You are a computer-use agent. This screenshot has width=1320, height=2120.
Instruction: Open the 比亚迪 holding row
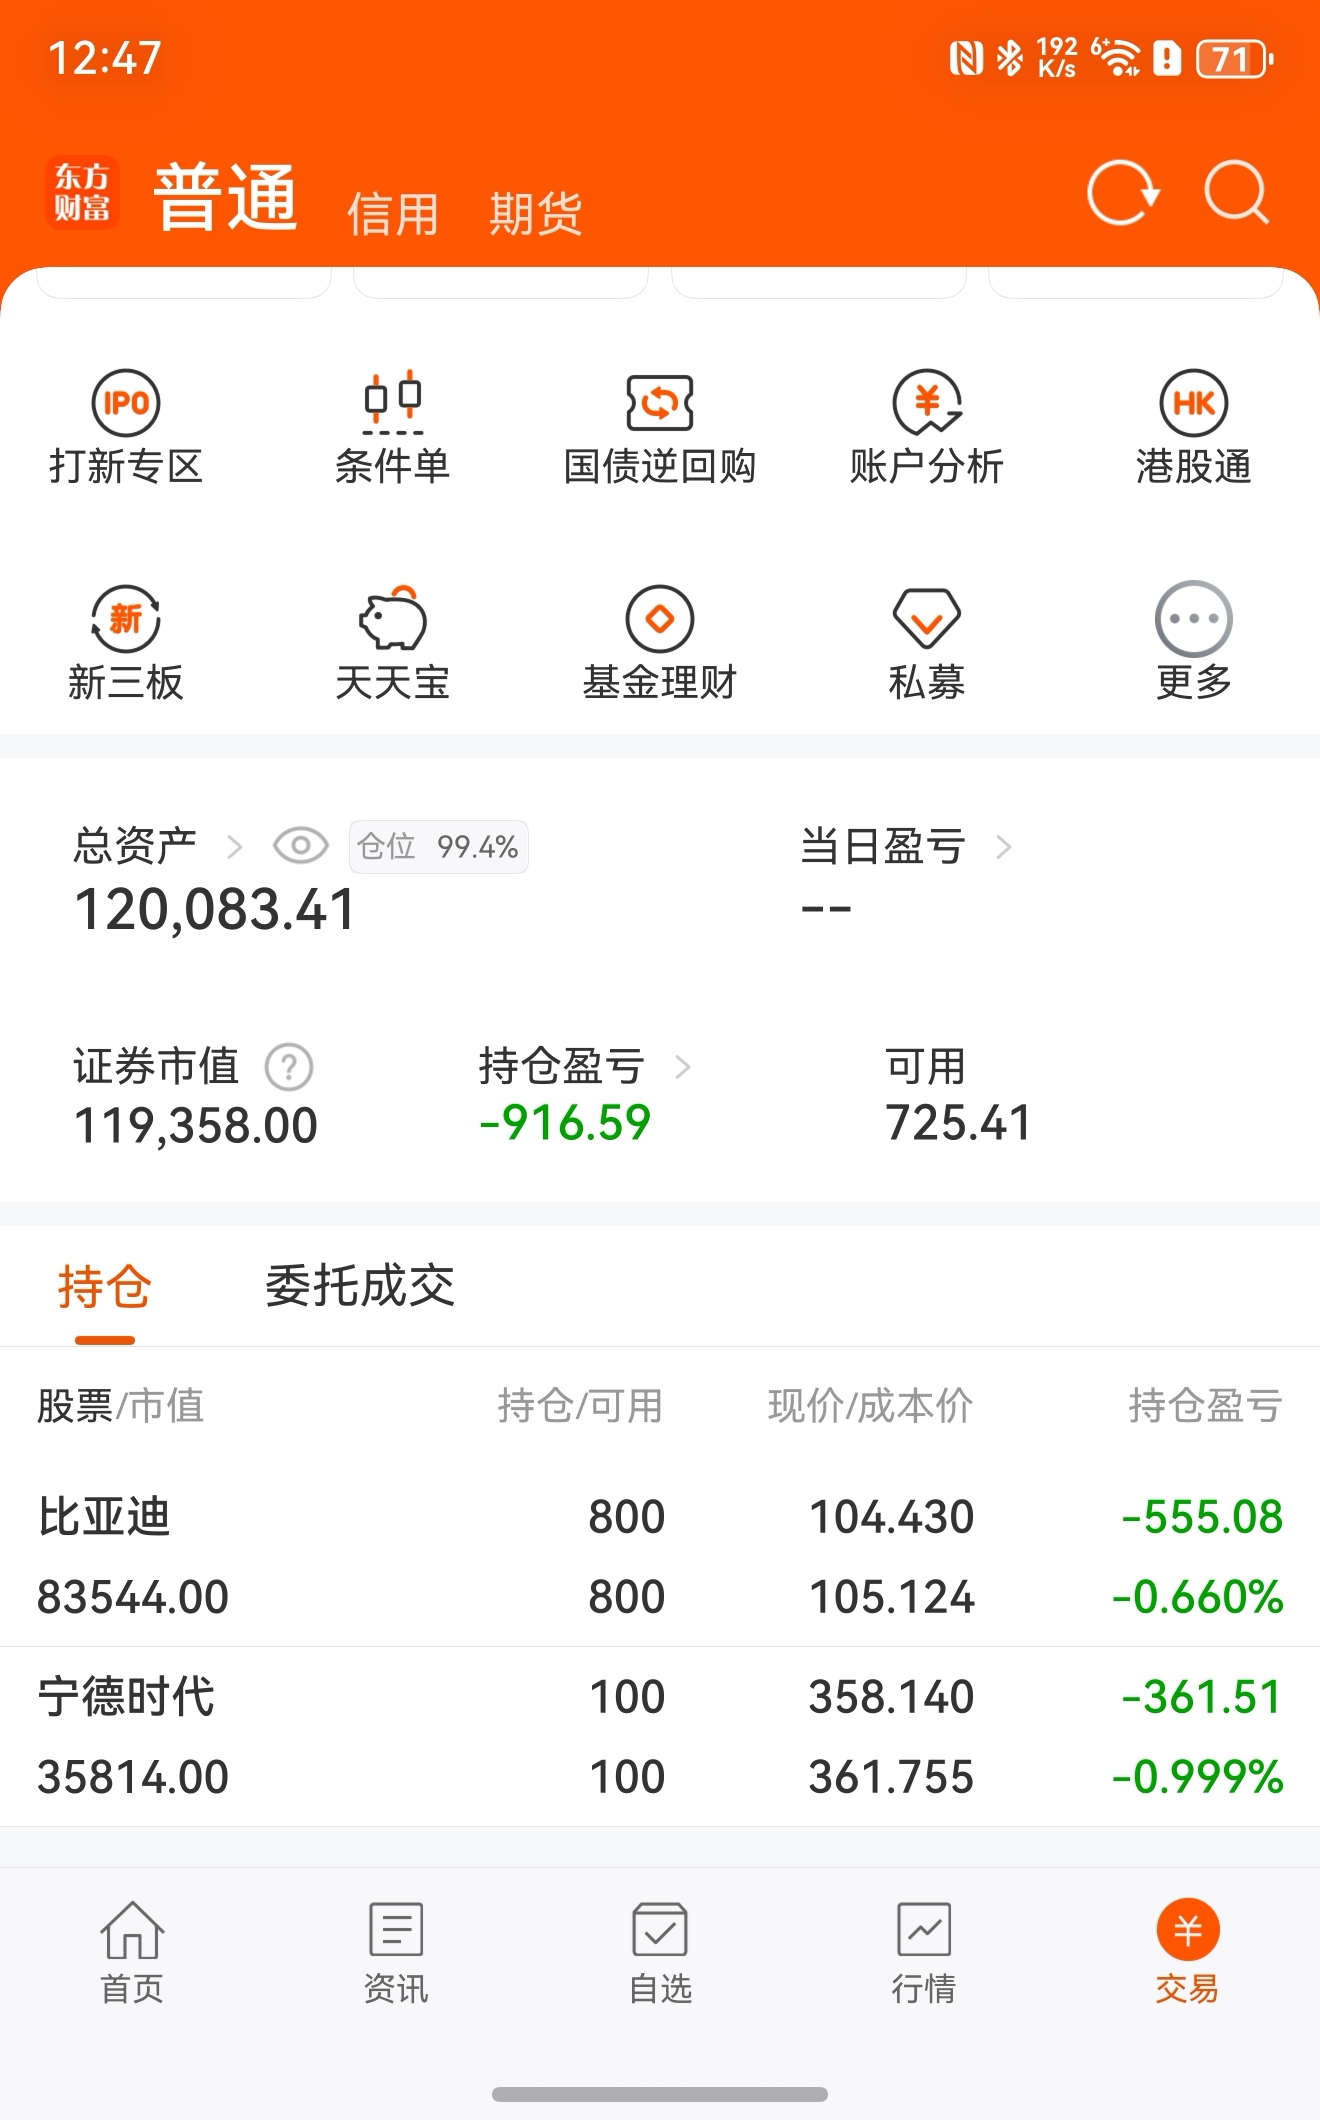[660, 1556]
